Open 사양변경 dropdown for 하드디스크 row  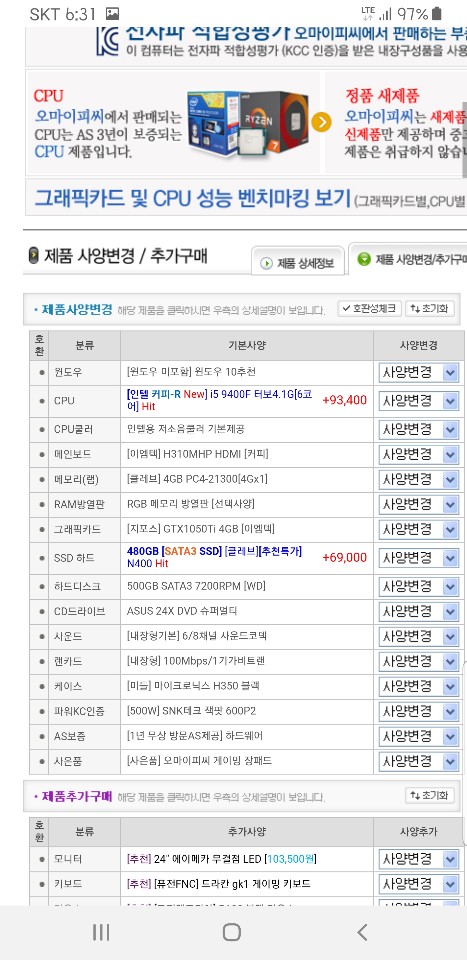(x=419, y=587)
